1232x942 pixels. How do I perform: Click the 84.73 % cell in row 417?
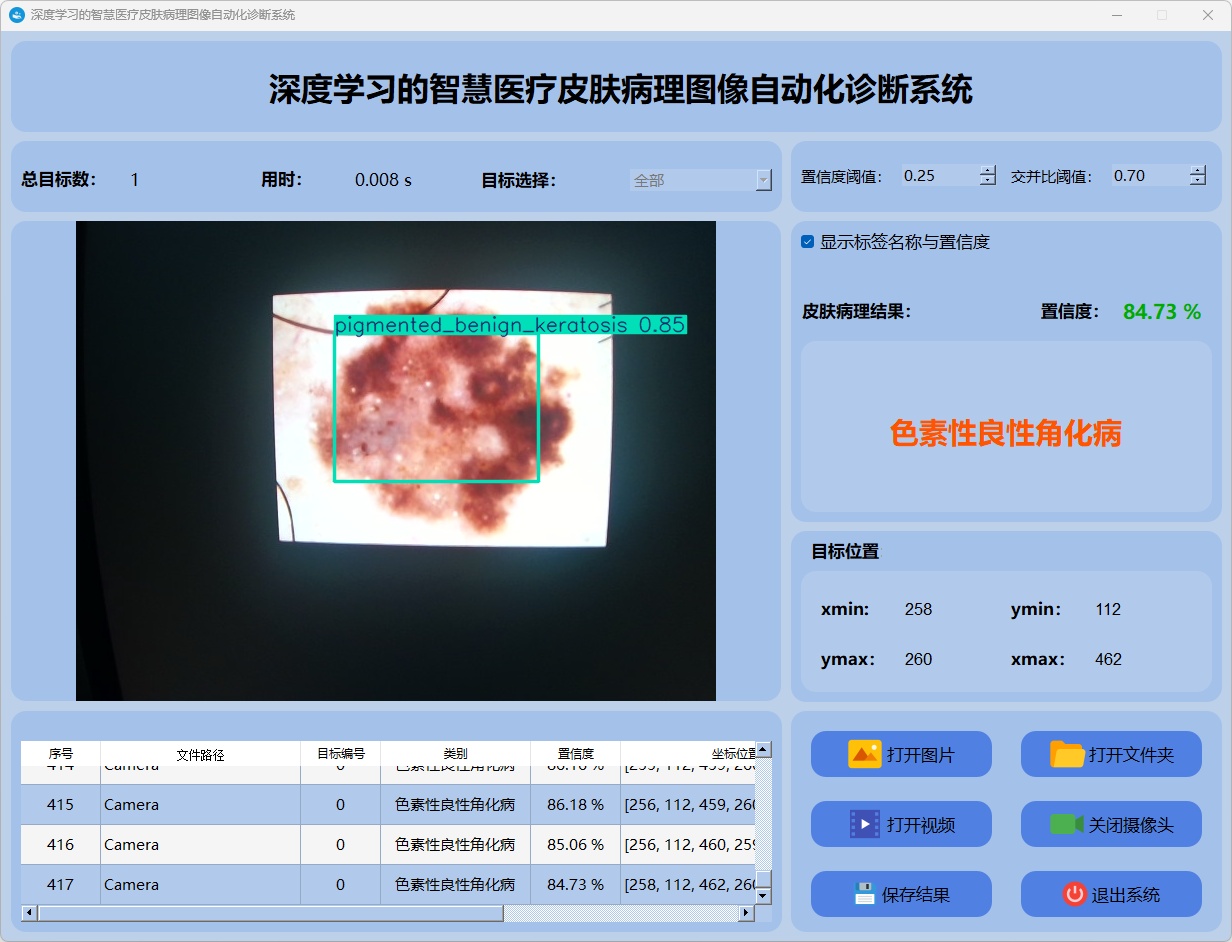point(576,884)
